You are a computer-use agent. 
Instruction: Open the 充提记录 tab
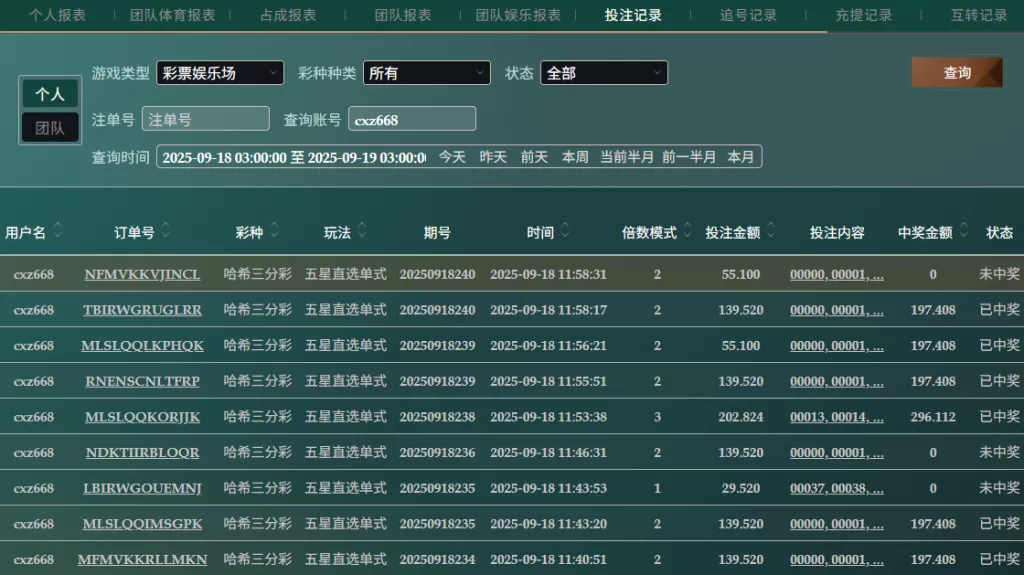tap(864, 15)
